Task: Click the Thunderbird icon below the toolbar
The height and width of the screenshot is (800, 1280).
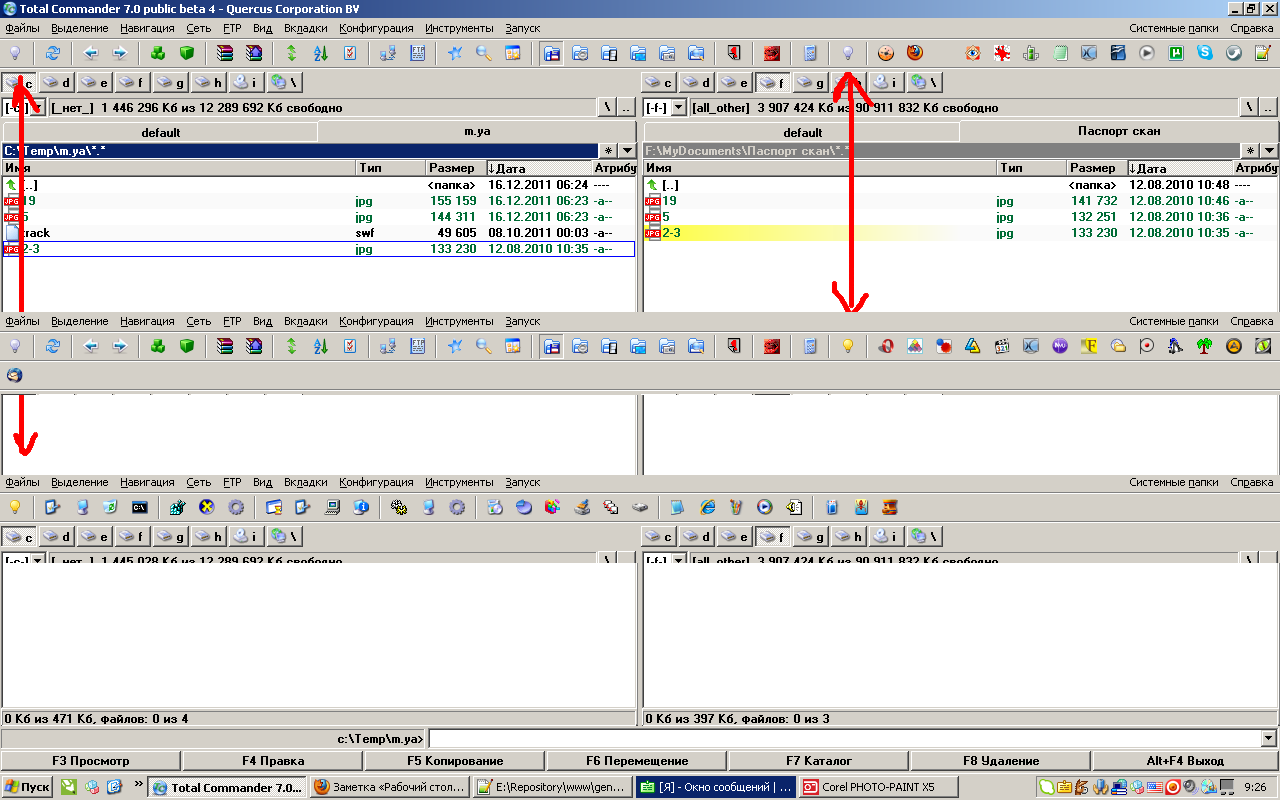Action: pos(14,376)
